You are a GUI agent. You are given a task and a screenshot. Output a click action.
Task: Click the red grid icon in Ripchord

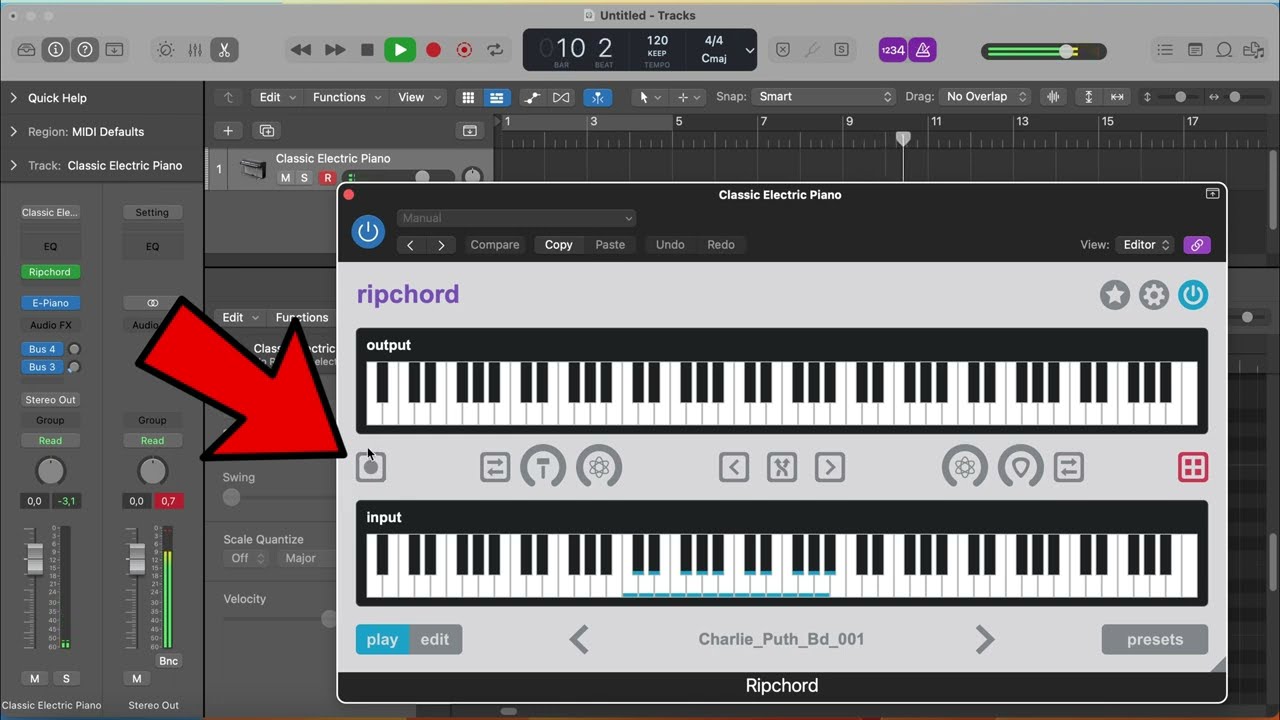pos(1193,467)
